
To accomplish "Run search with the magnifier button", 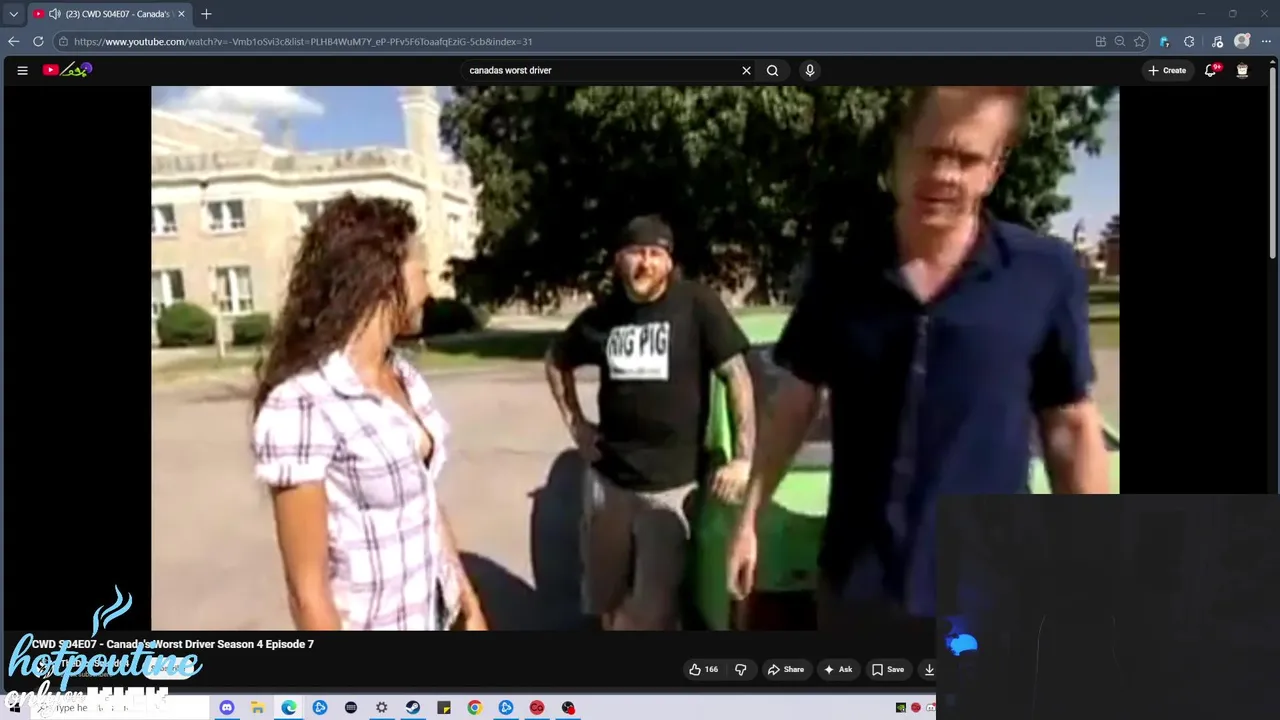I will click(772, 70).
